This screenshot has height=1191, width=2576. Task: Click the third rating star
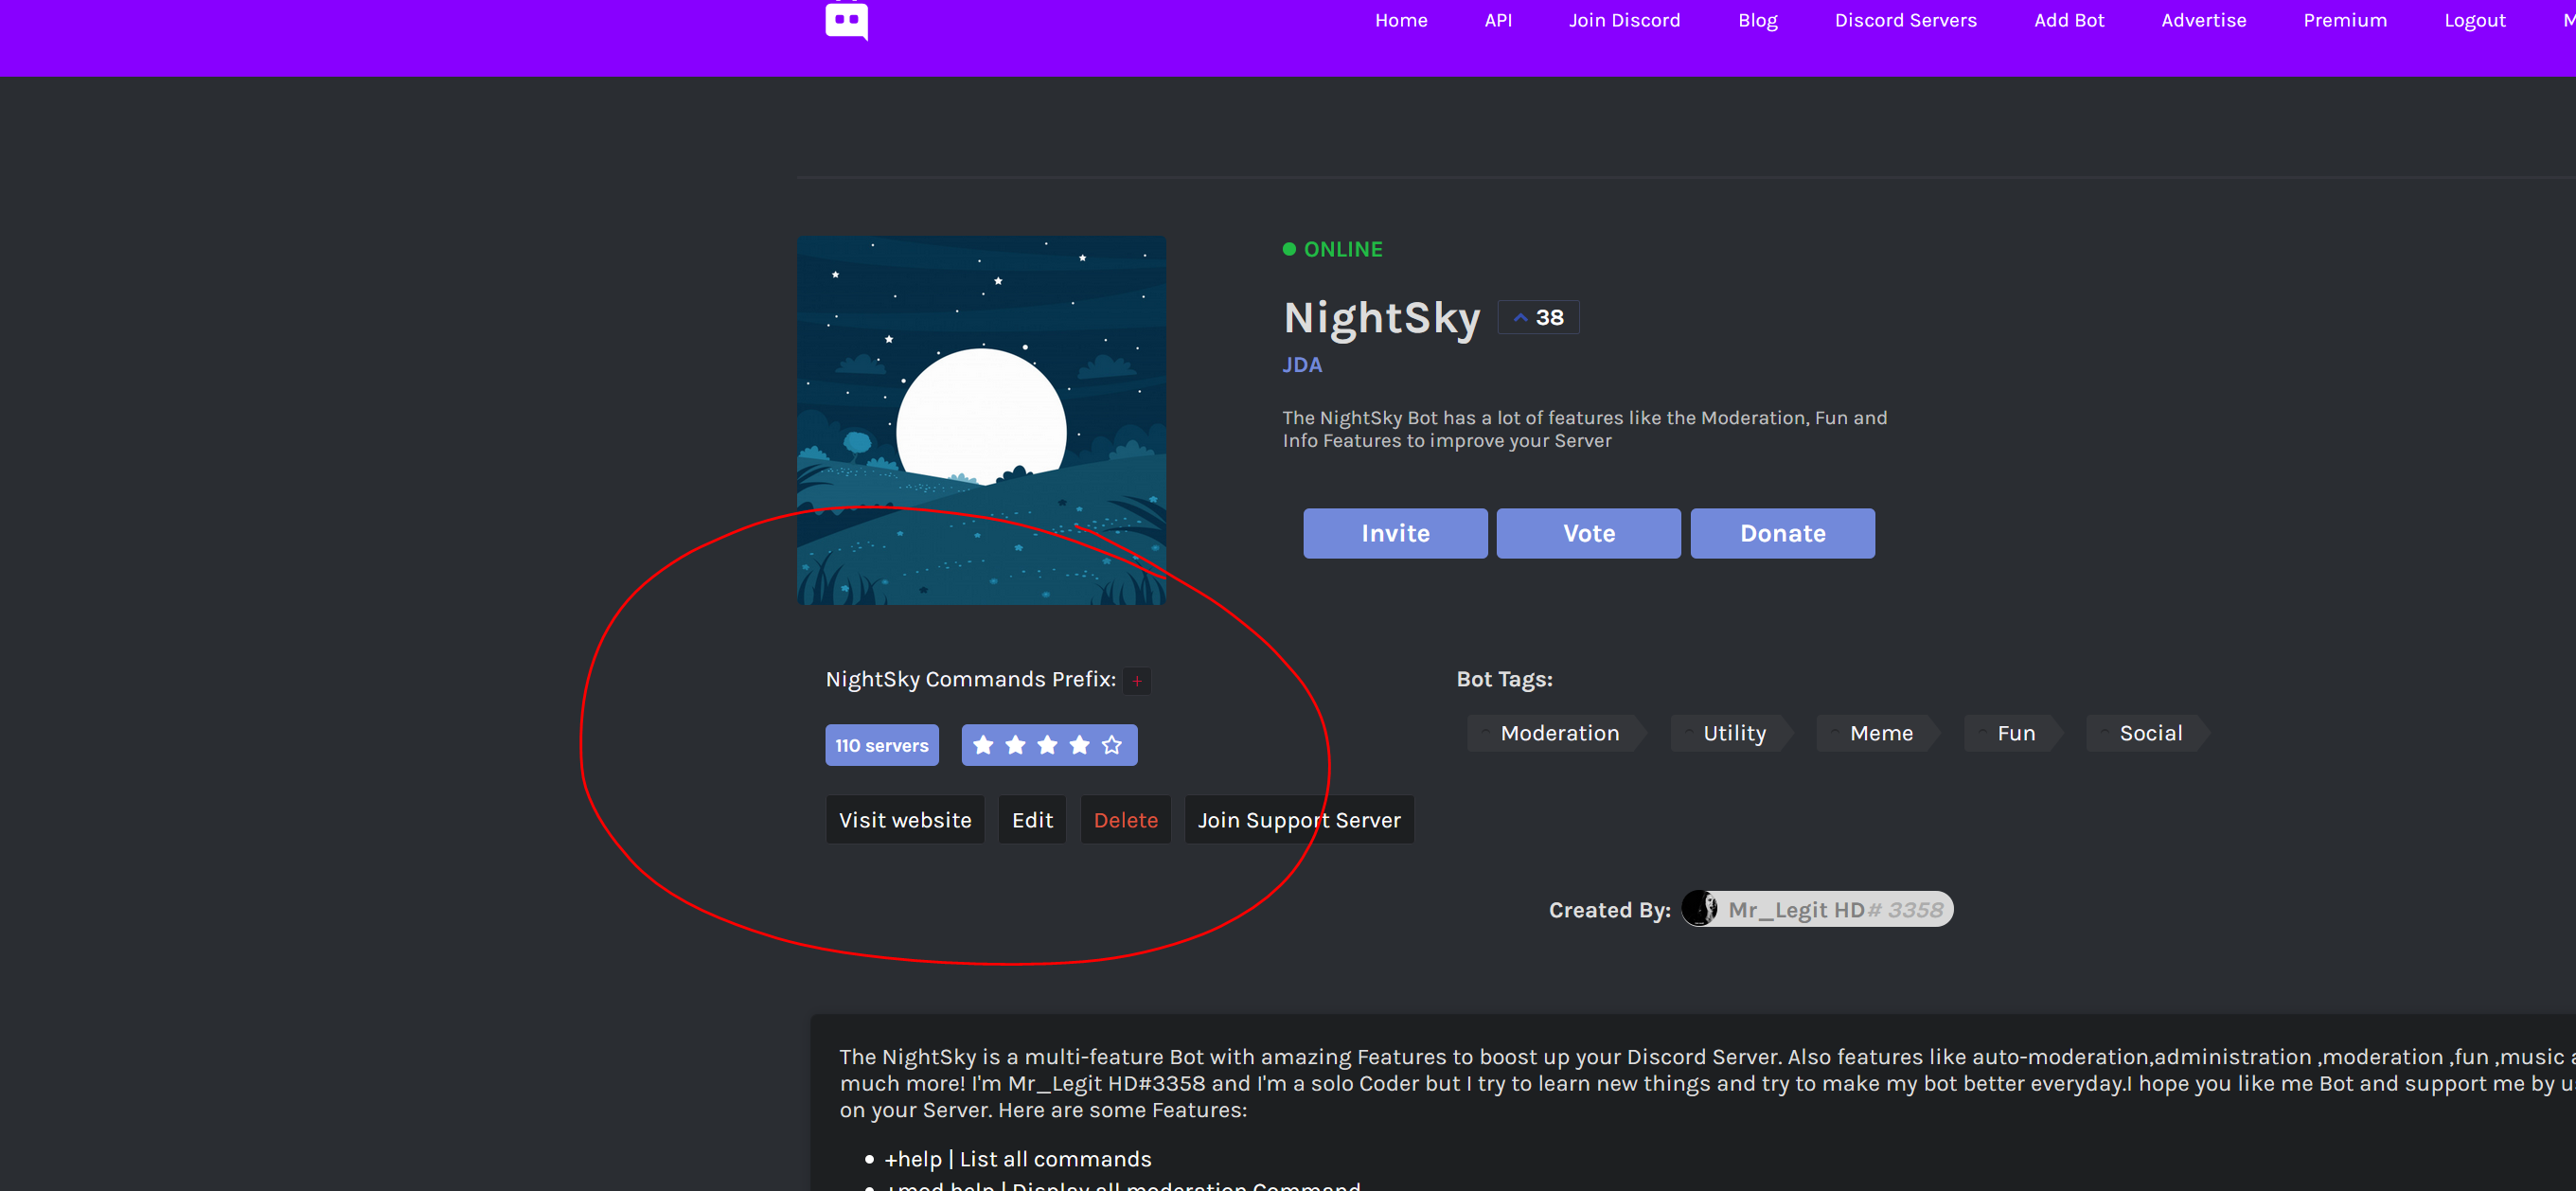(1047, 745)
